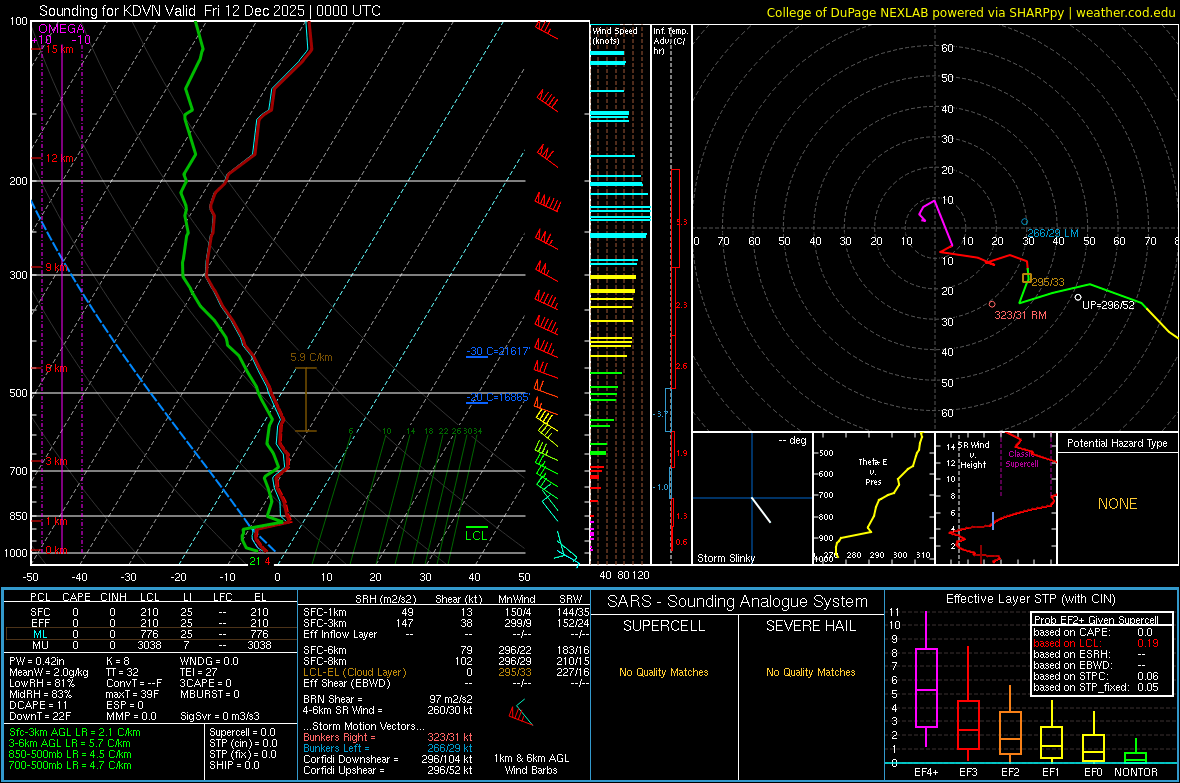1180x783 pixels.
Task: Click the maxT = 39F value
Action: [132, 694]
